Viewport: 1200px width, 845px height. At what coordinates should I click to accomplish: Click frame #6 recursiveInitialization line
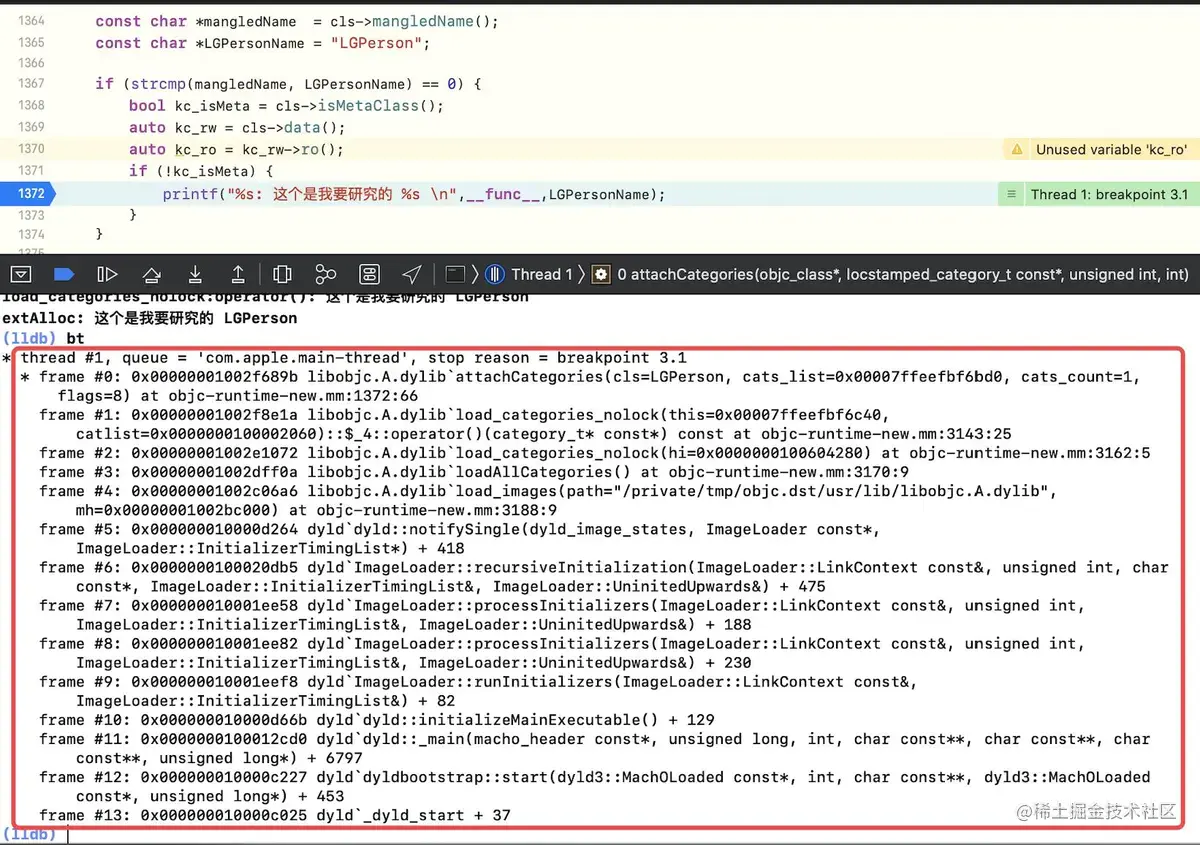[x=603, y=577]
